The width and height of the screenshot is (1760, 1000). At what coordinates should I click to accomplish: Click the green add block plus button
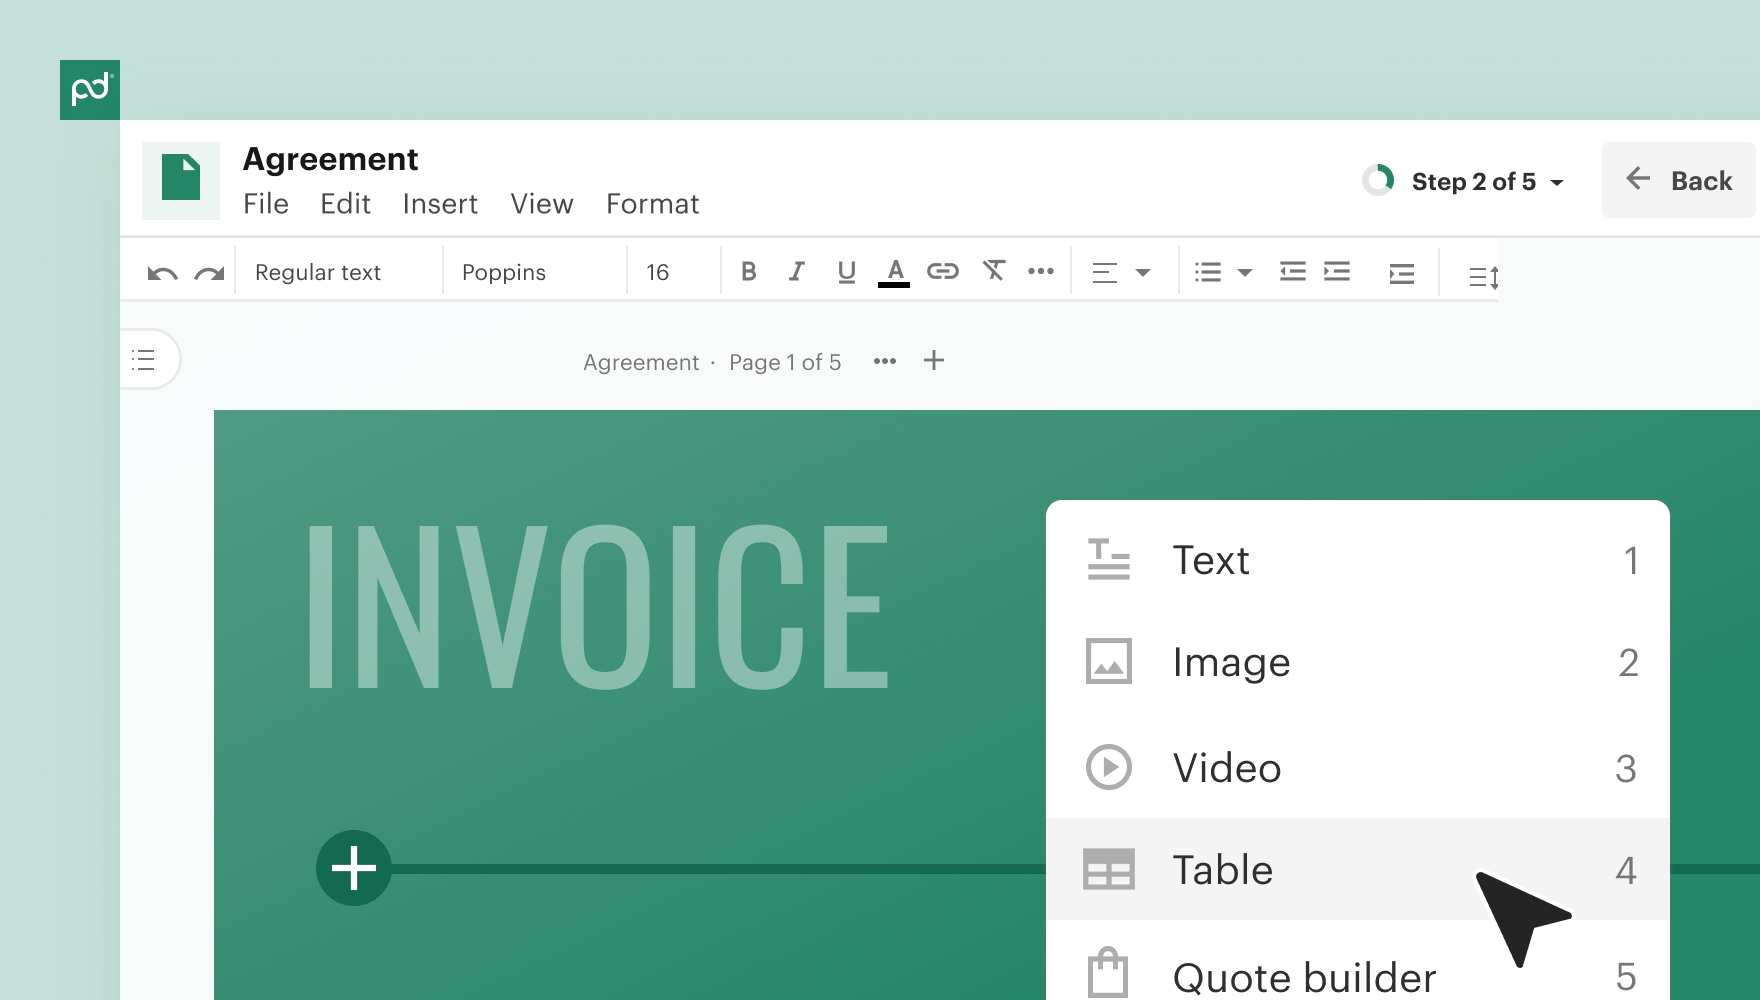pyautogui.click(x=354, y=868)
